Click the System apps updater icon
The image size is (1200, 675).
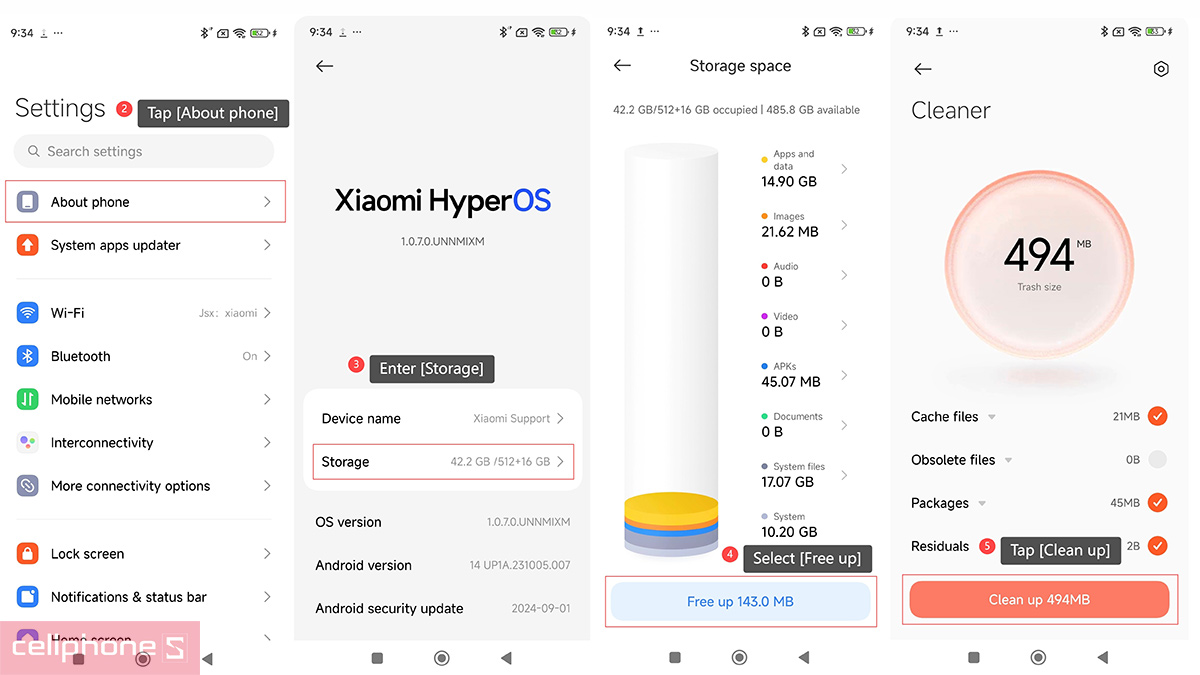pos(28,245)
